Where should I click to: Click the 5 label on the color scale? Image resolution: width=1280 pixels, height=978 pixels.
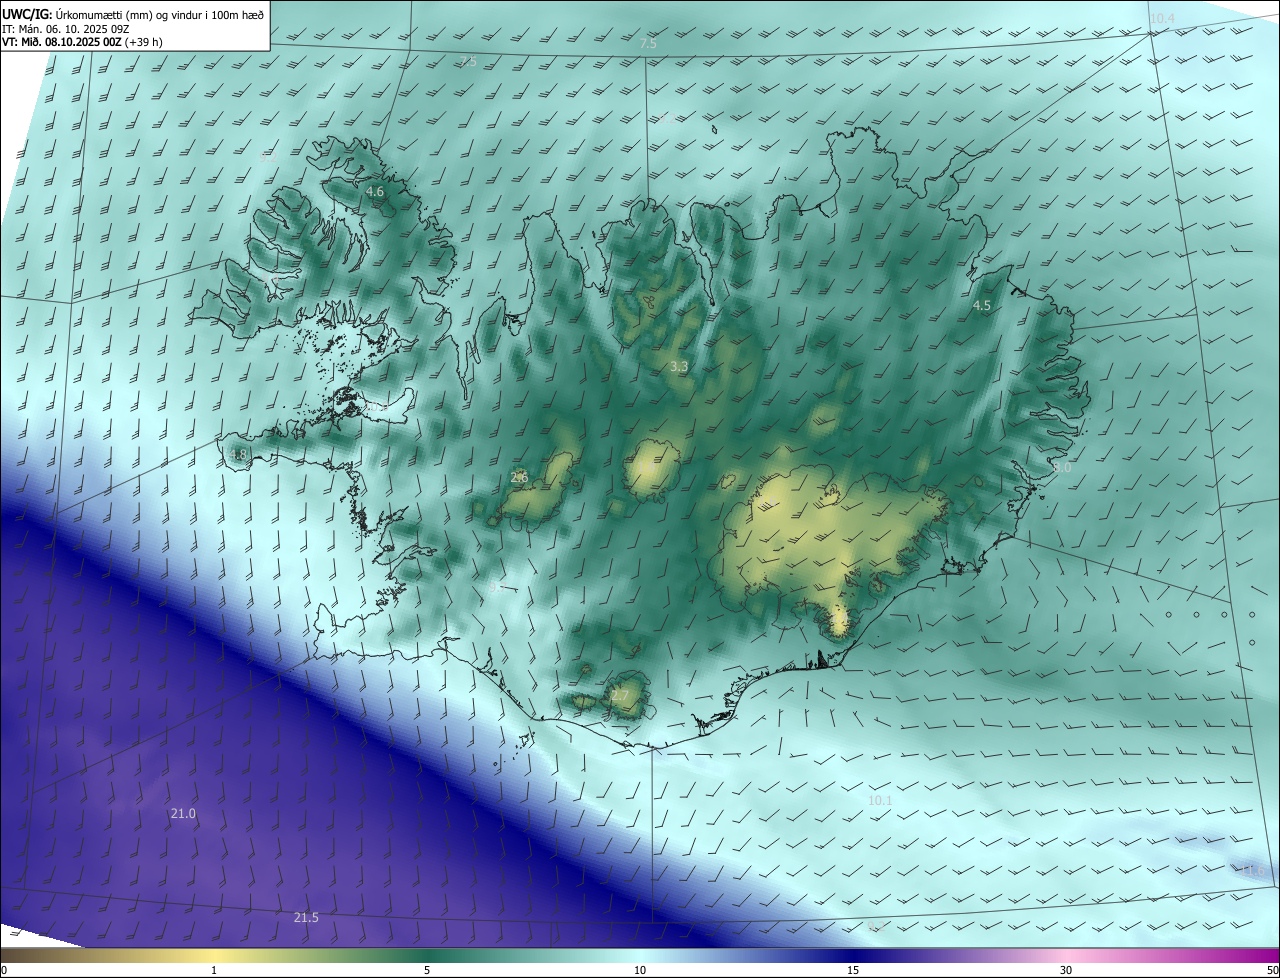point(427,970)
